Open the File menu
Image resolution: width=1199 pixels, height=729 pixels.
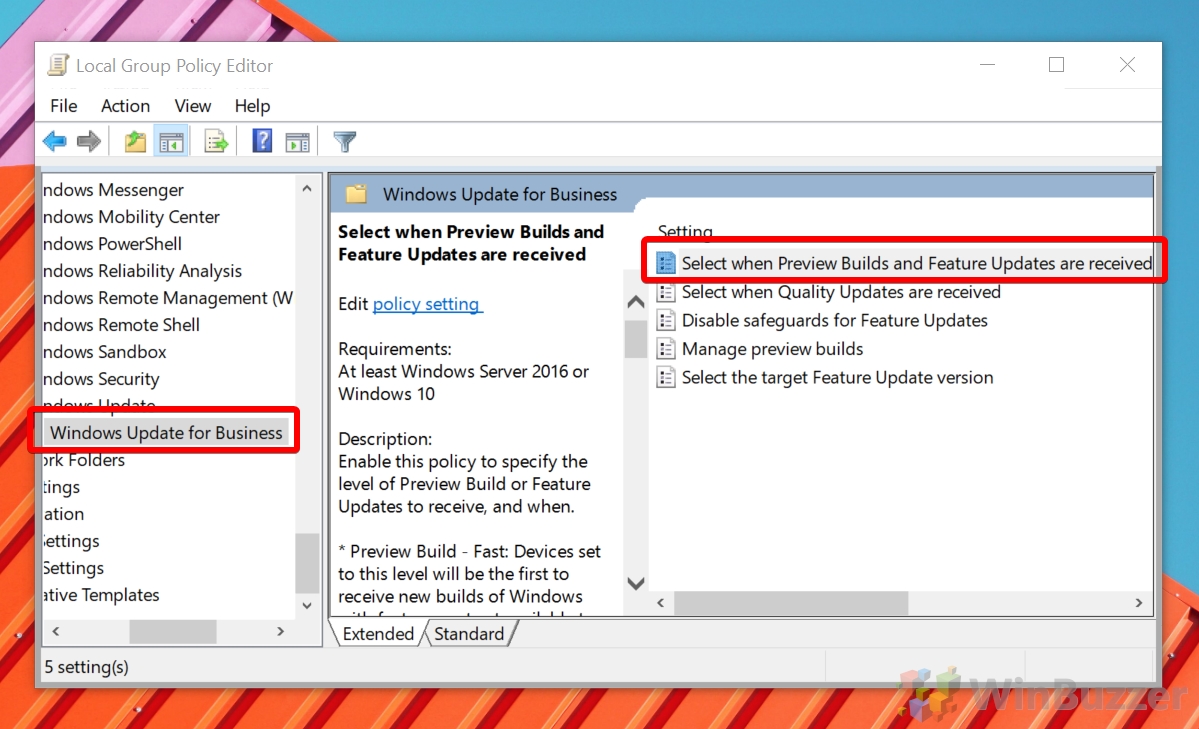[x=63, y=106]
